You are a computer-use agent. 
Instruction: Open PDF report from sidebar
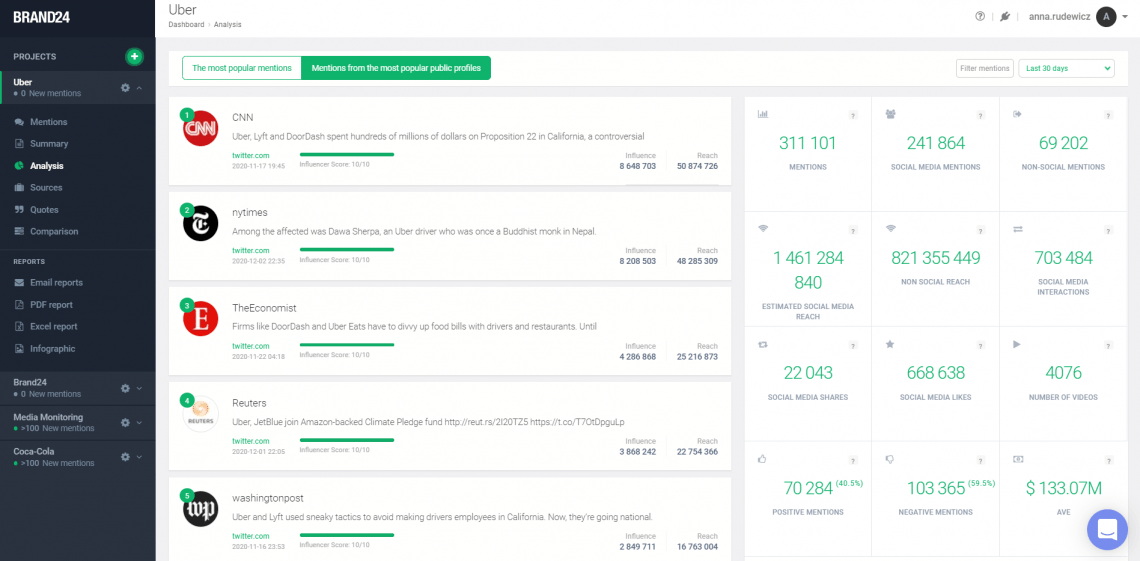point(51,305)
